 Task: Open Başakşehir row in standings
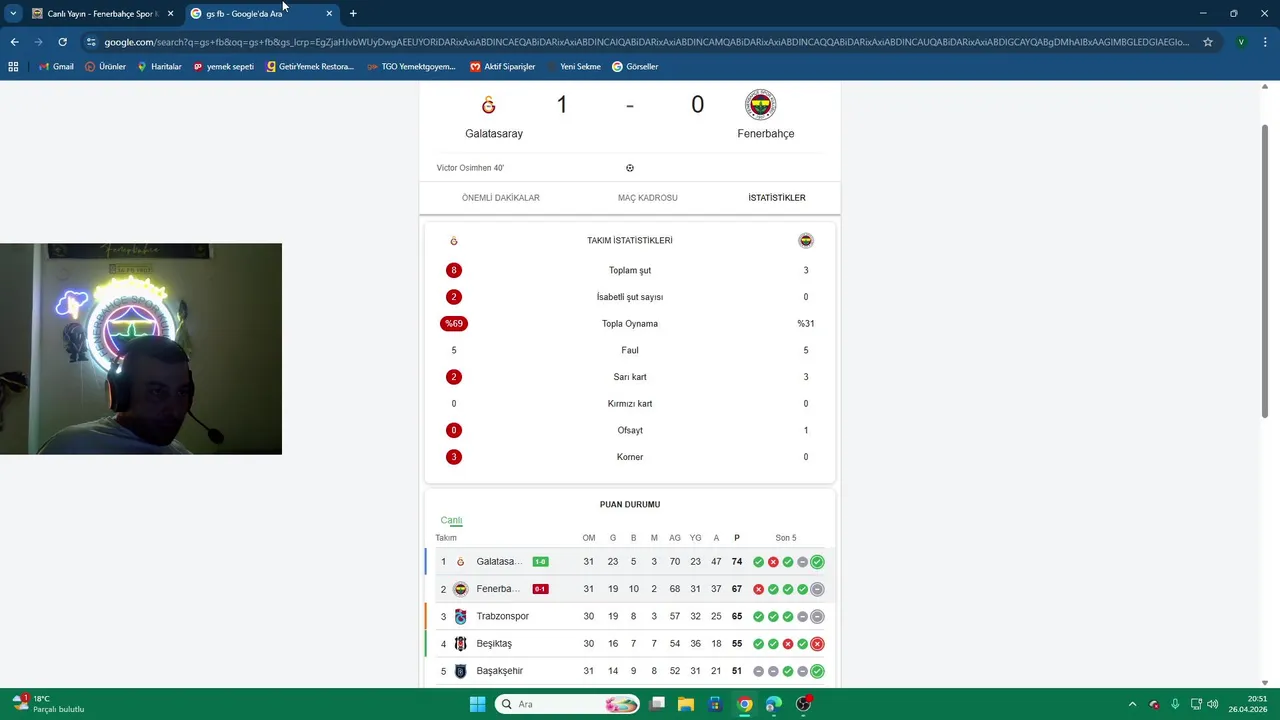[x=630, y=671]
